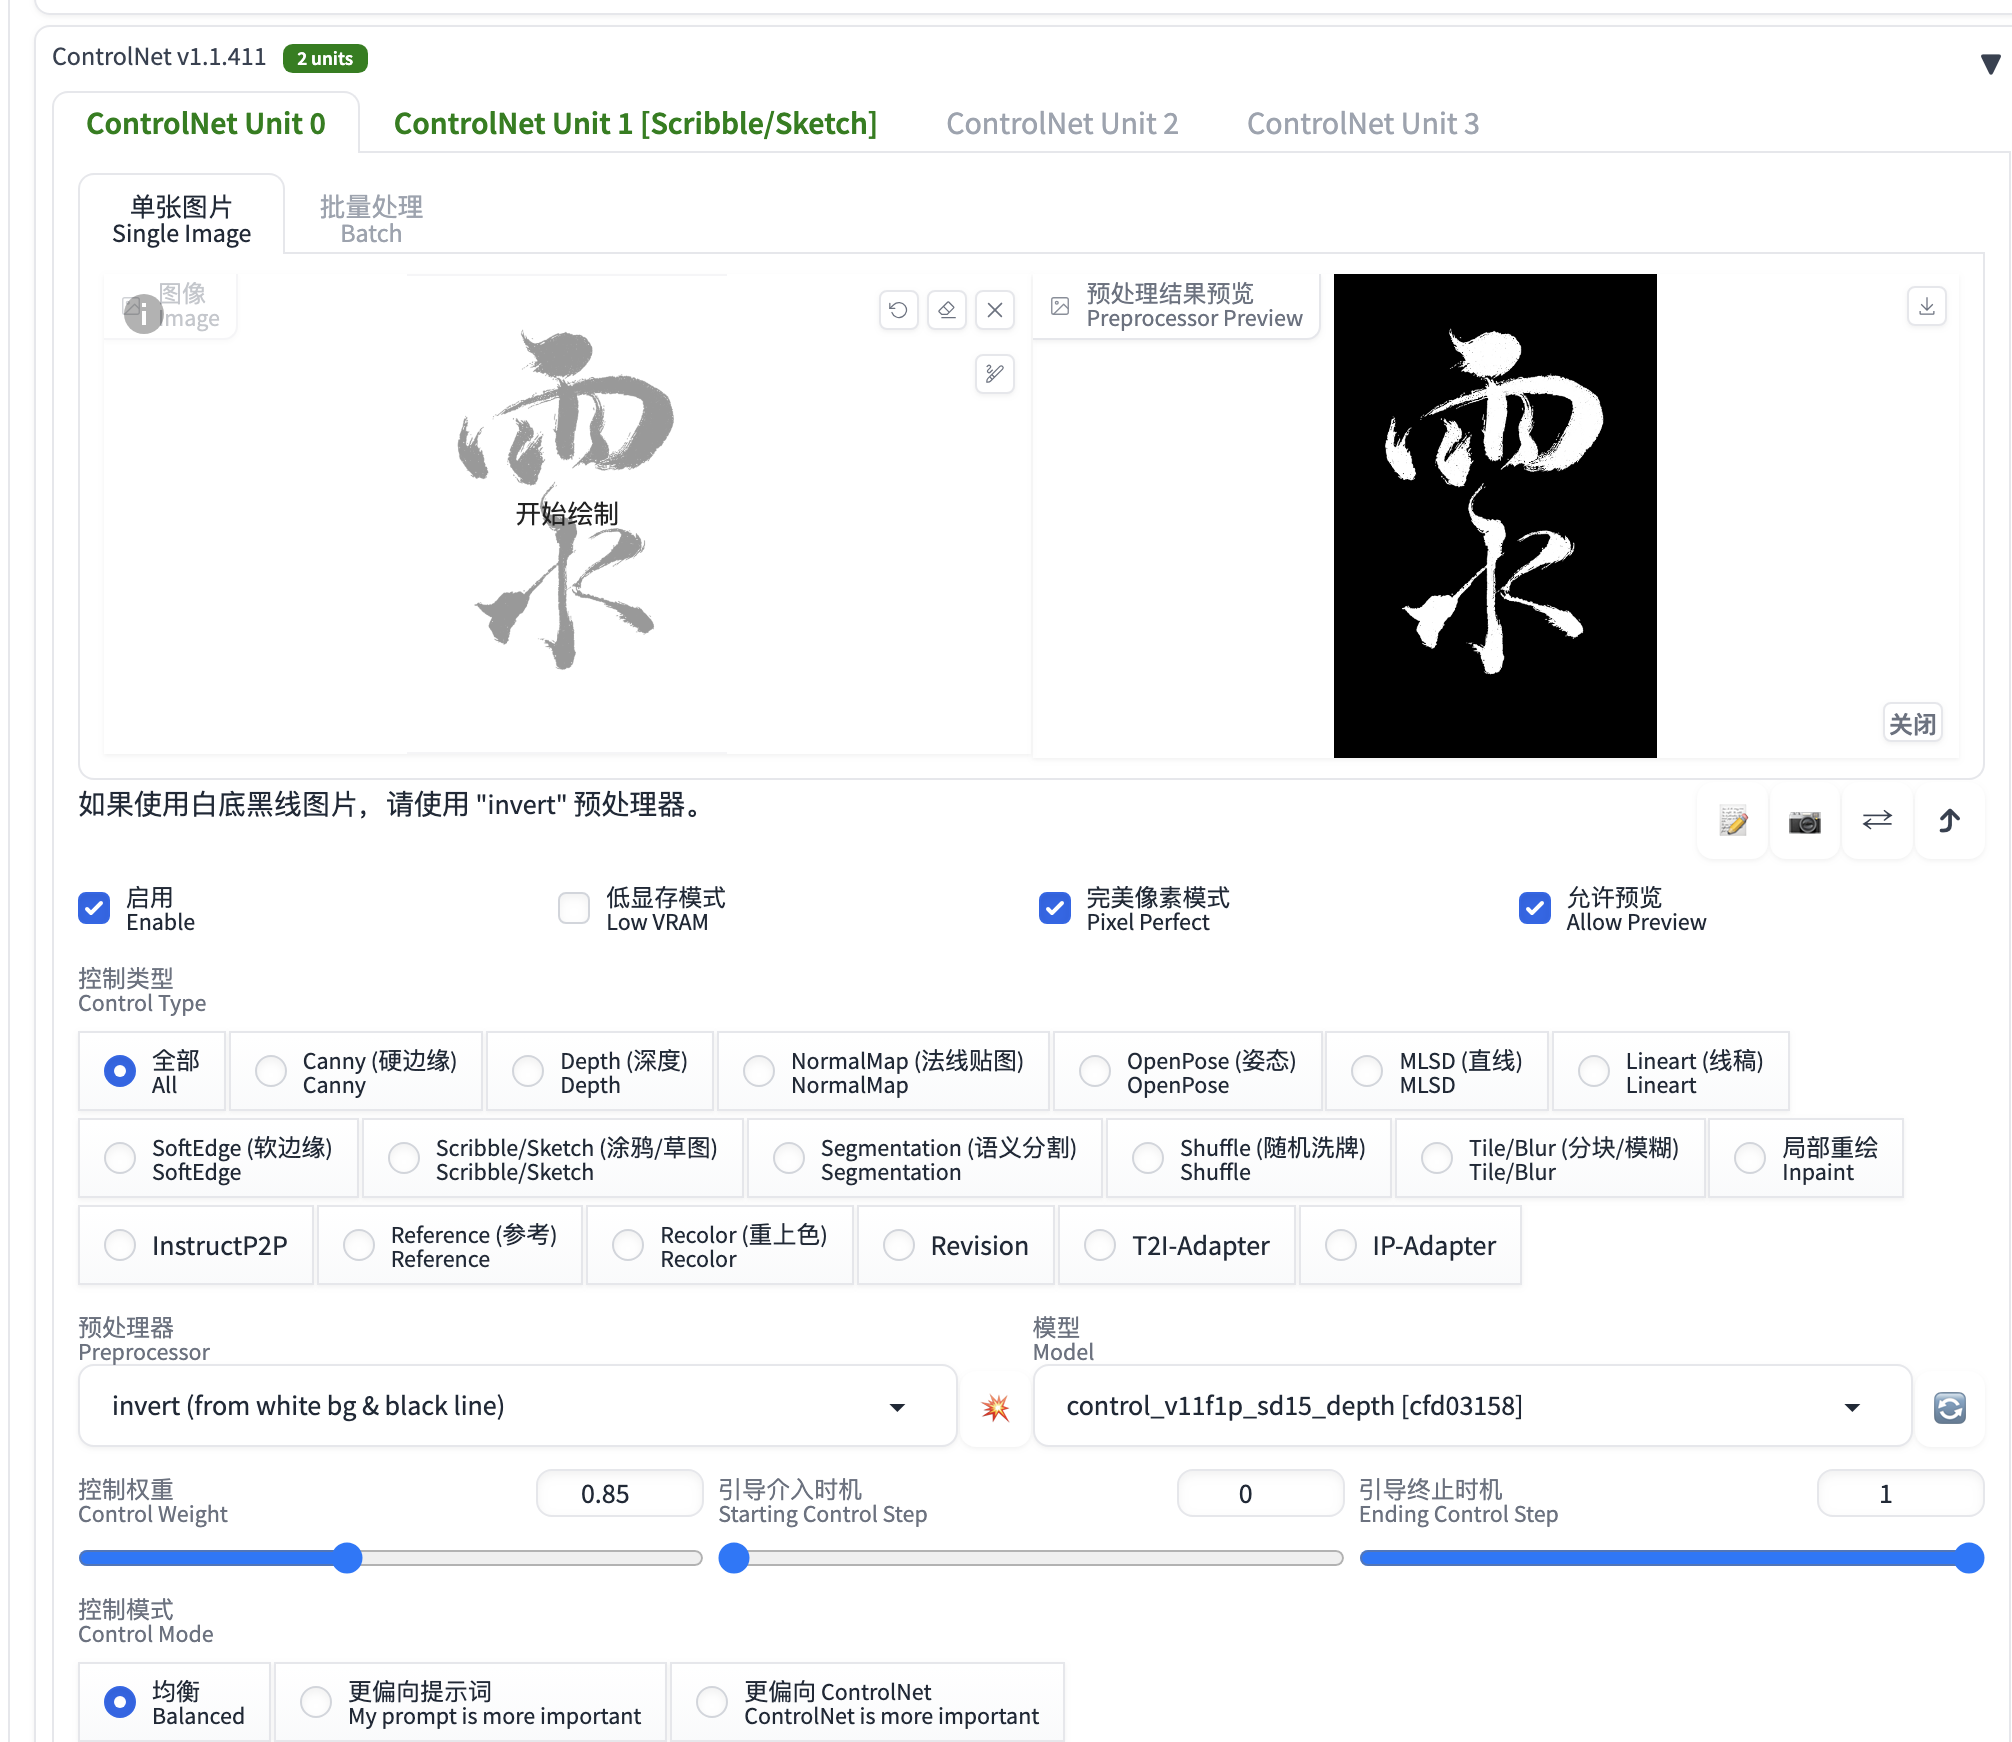This screenshot has height=1742, width=2012.
Task: Select My prompt is more important mode
Action: (470, 1702)
